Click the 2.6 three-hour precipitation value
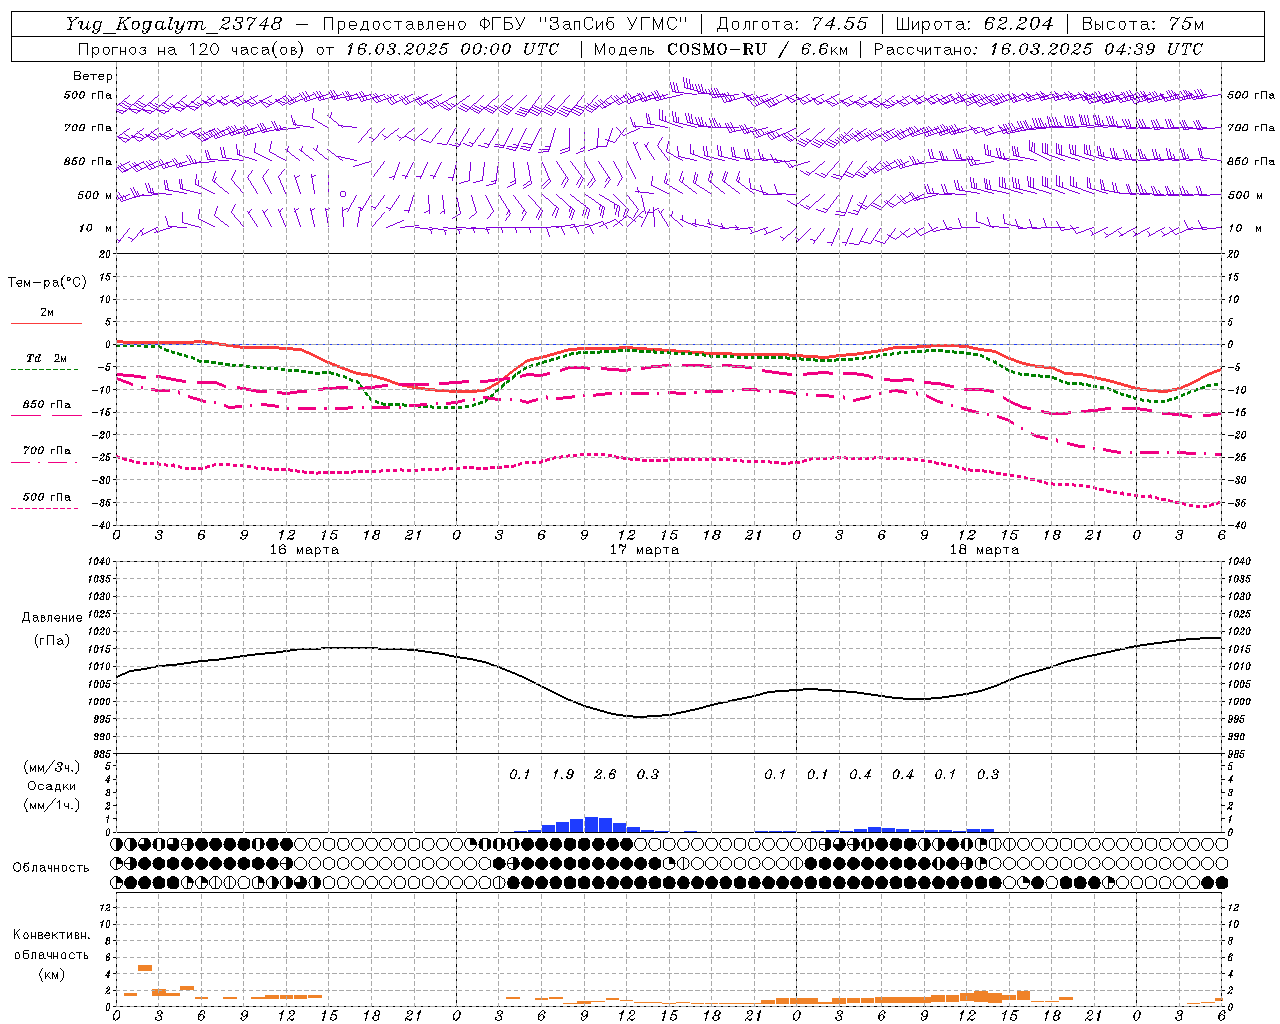This screenshot has width=1280, height=1024. click(605, 775)
